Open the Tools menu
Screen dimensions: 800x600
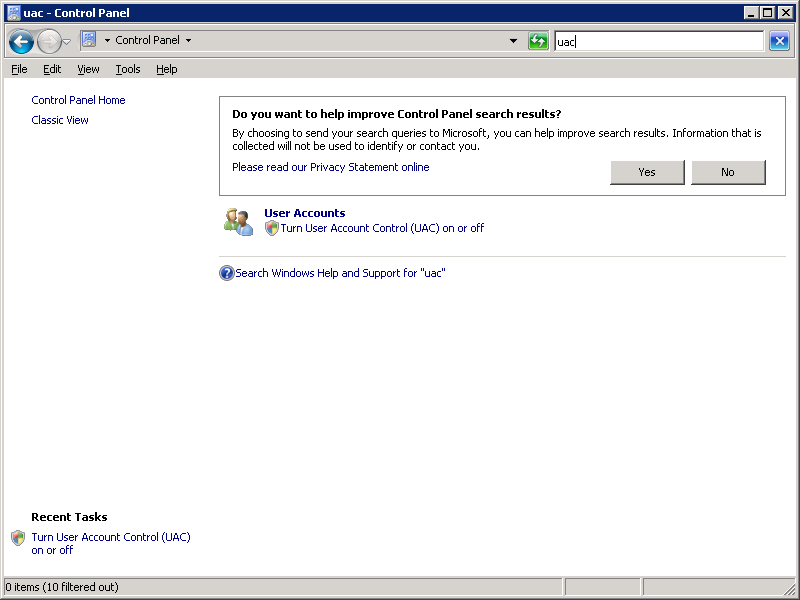[x=127, y=69]
